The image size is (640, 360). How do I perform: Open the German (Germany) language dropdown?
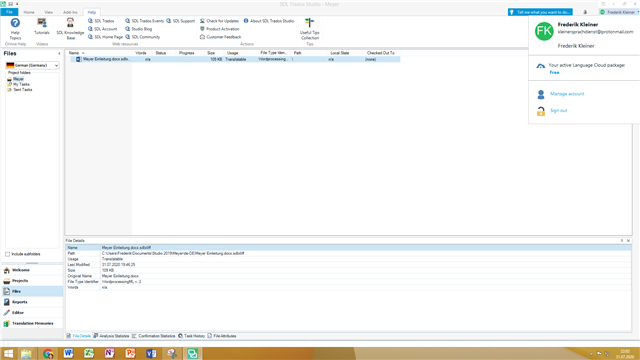pyautogui.click(x=32, y=65)
